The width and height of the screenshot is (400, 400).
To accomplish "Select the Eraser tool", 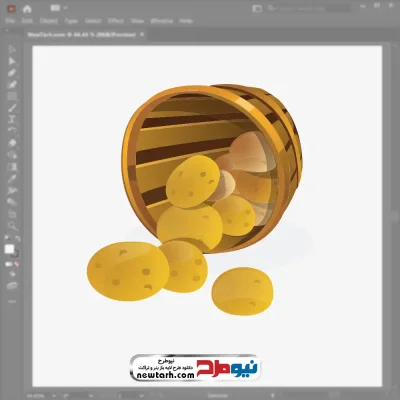I will tap(12, 143).
